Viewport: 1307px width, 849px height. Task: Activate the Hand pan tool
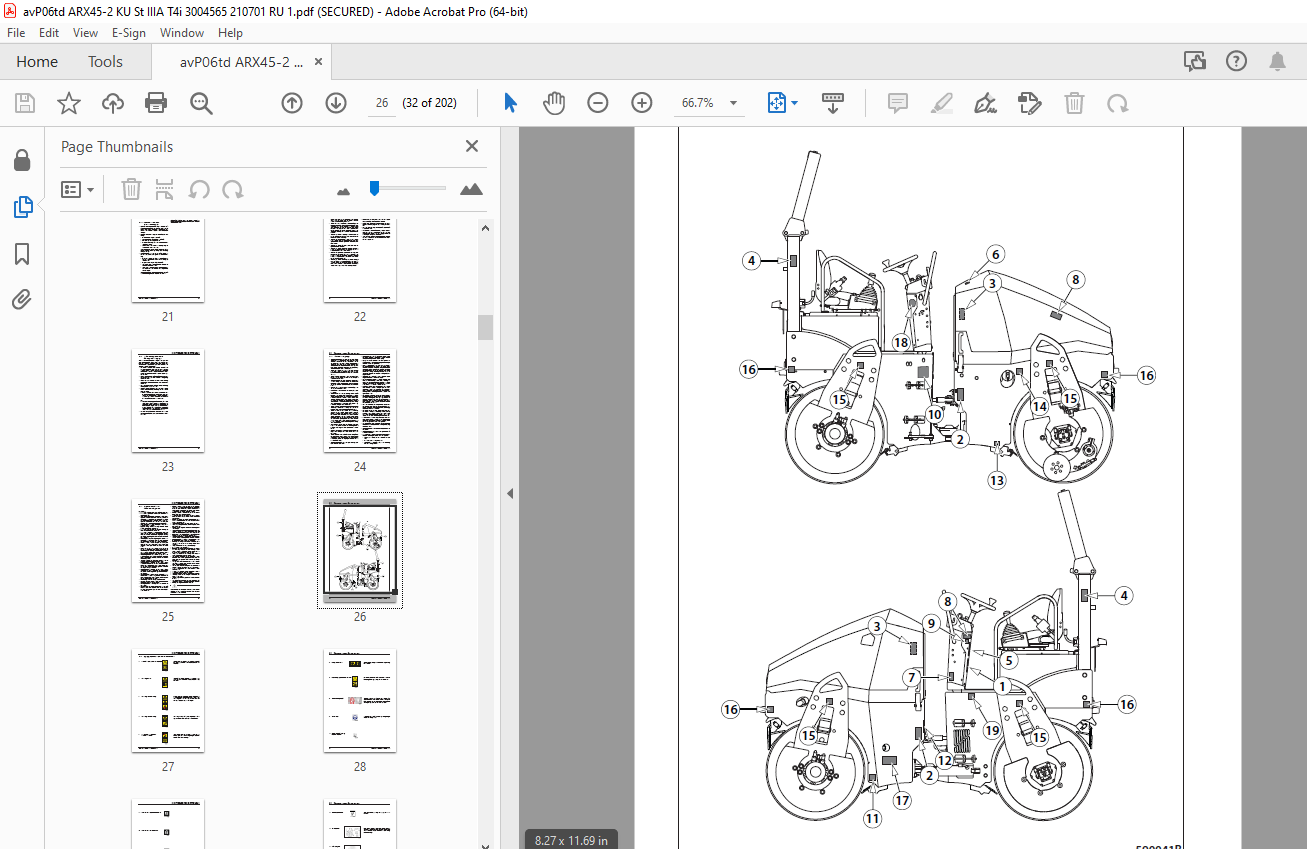click(x=554, y=103)
